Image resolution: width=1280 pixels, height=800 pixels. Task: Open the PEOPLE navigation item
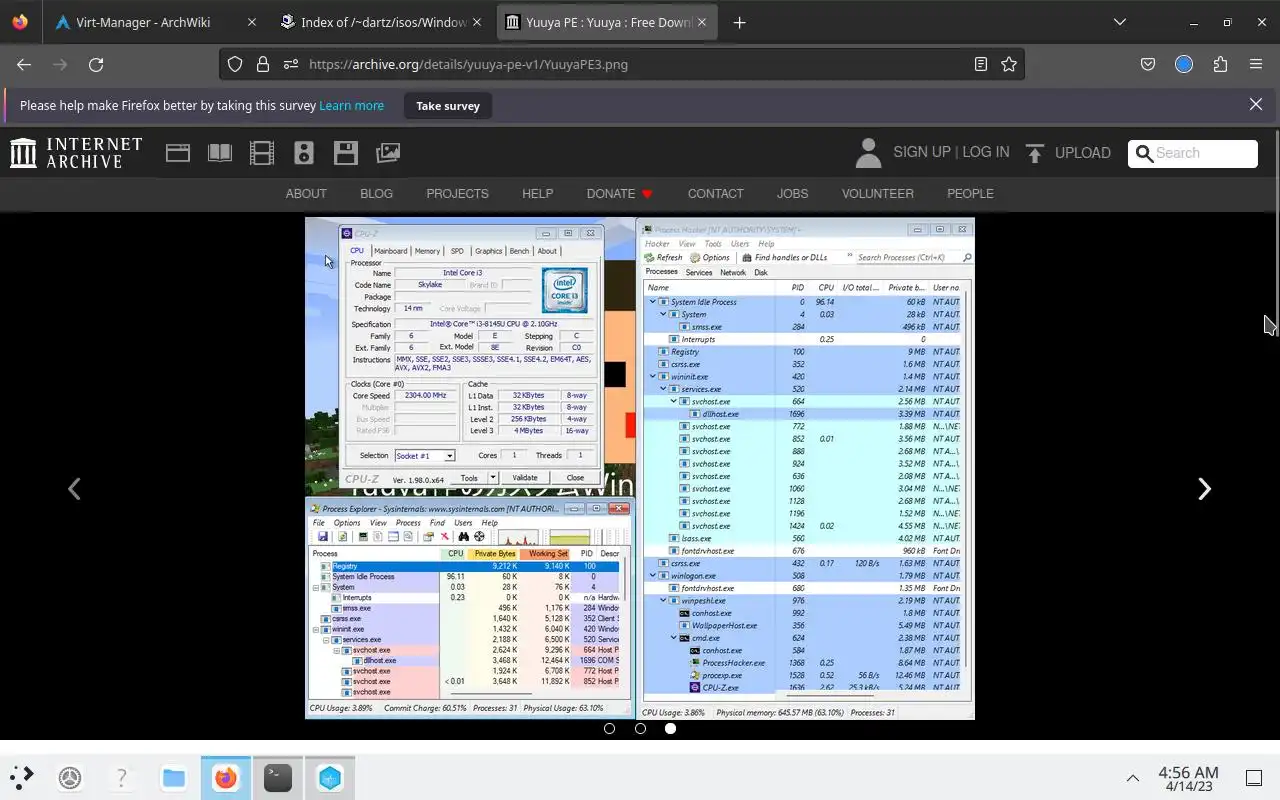970,193
